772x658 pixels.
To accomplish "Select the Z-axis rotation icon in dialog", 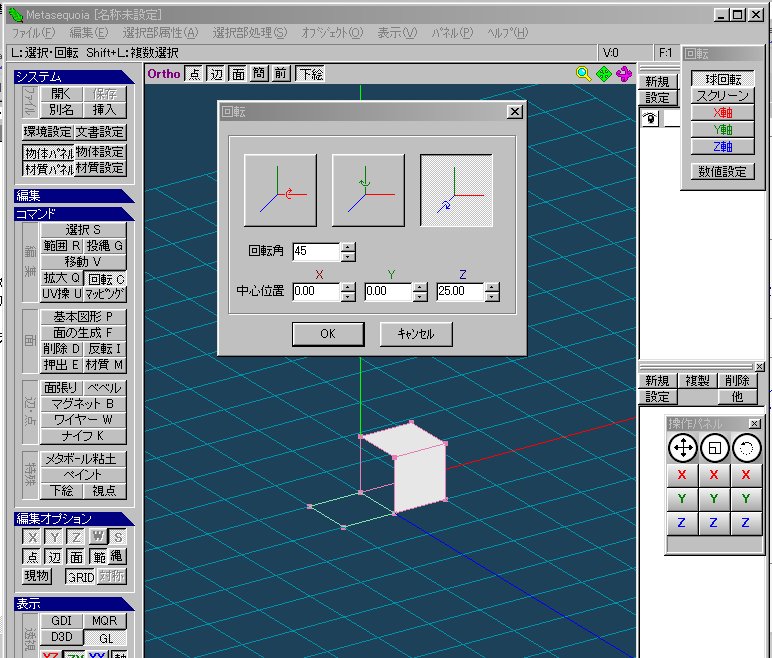I will click(456, 191).
